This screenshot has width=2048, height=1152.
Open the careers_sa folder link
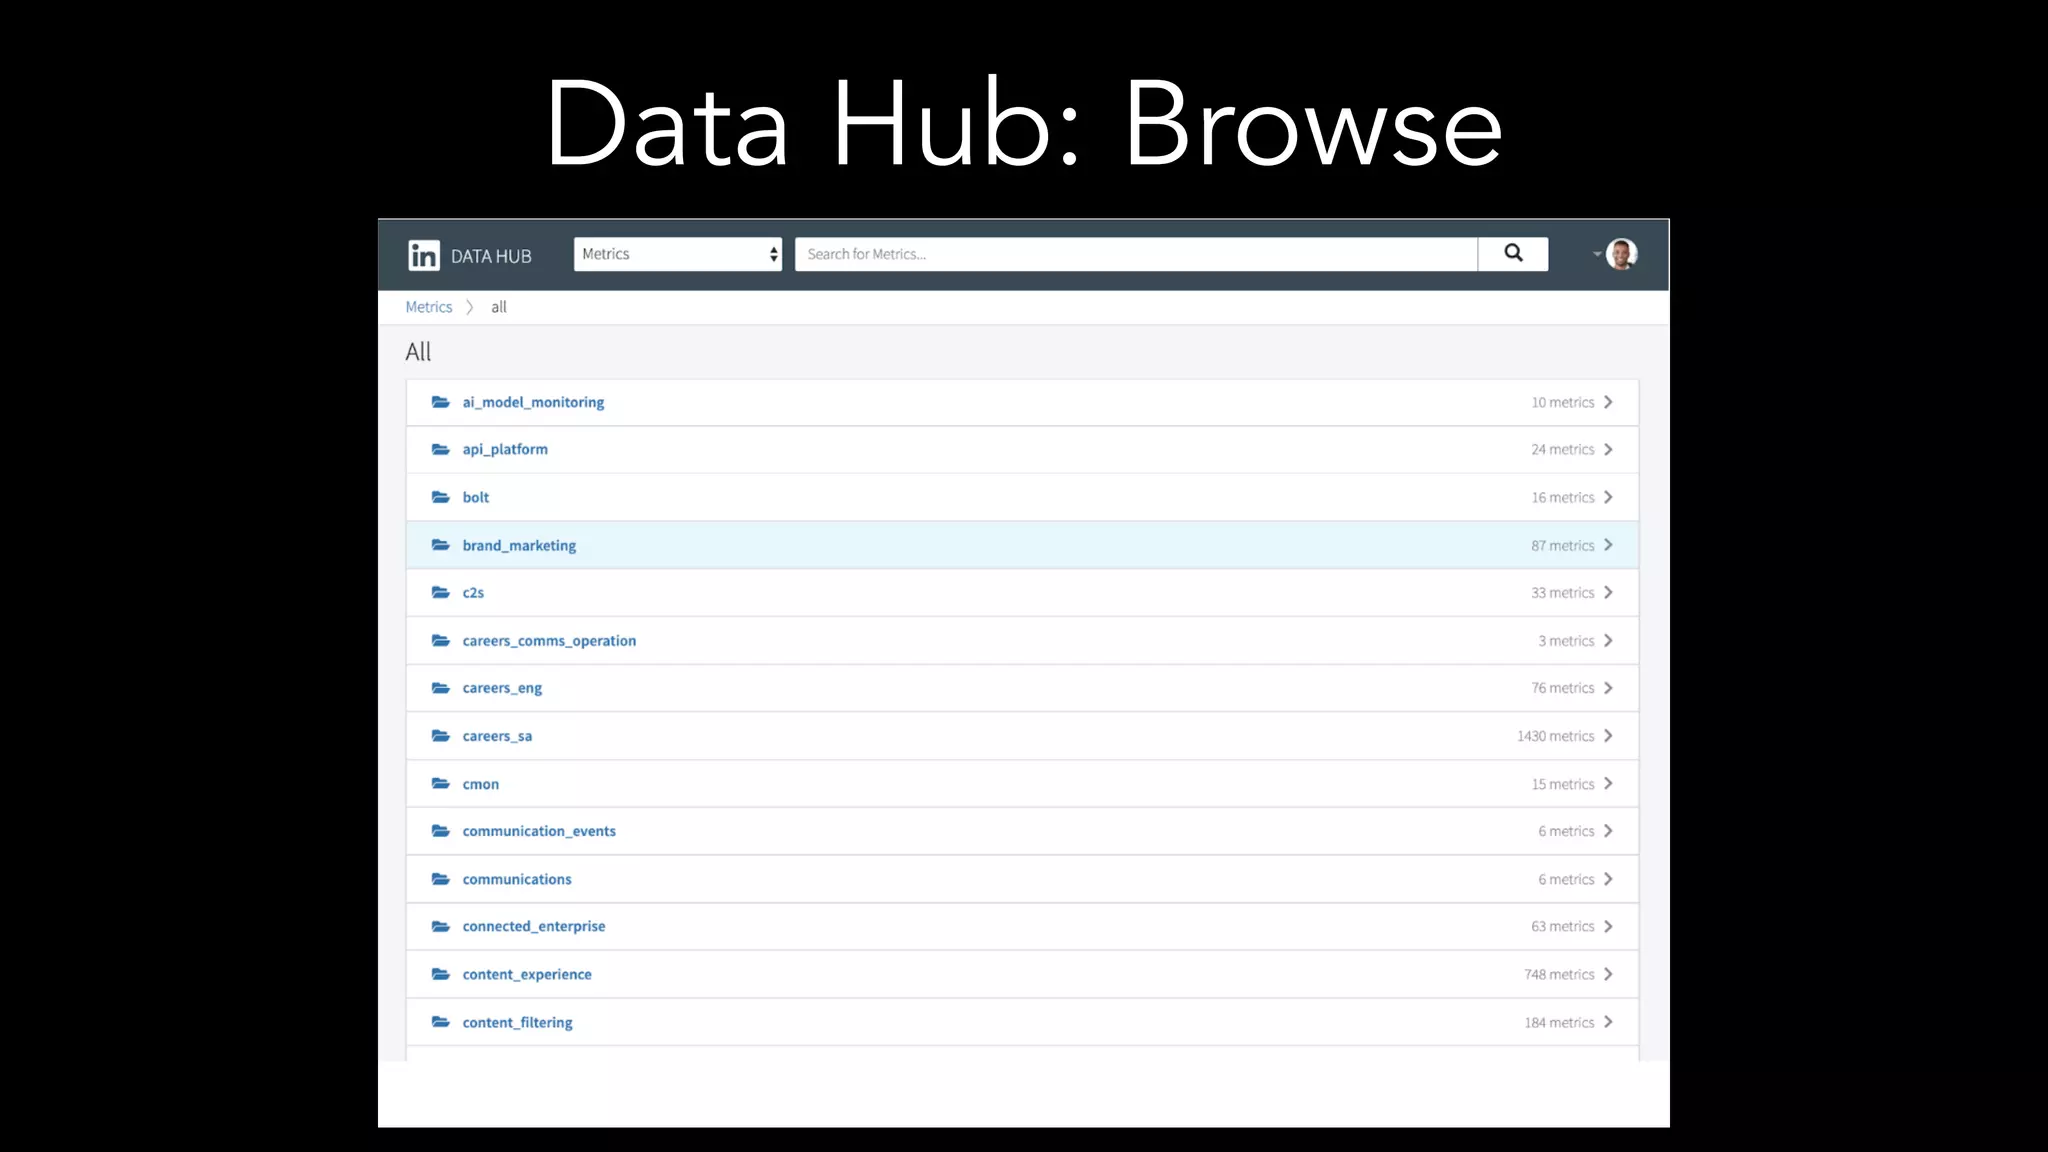pos(497,736)
